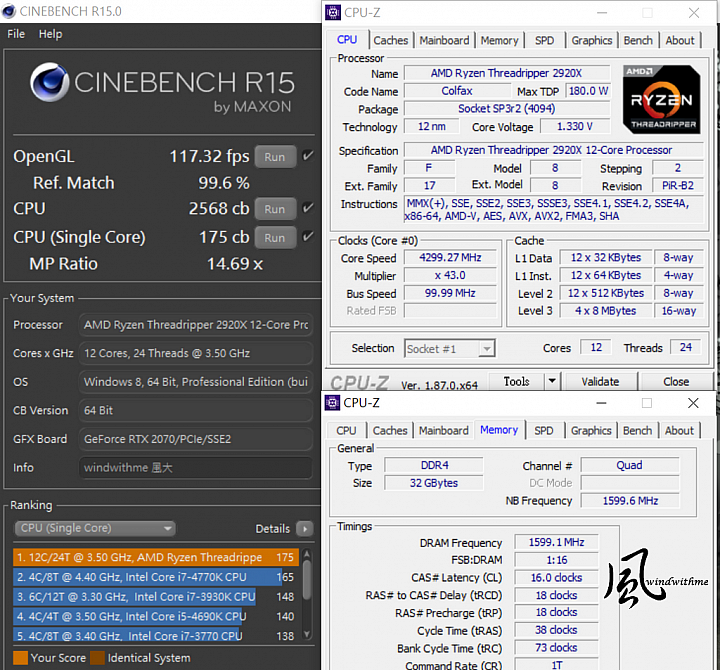Click the ranking list scroll down arrow

[x=307, y=635]
